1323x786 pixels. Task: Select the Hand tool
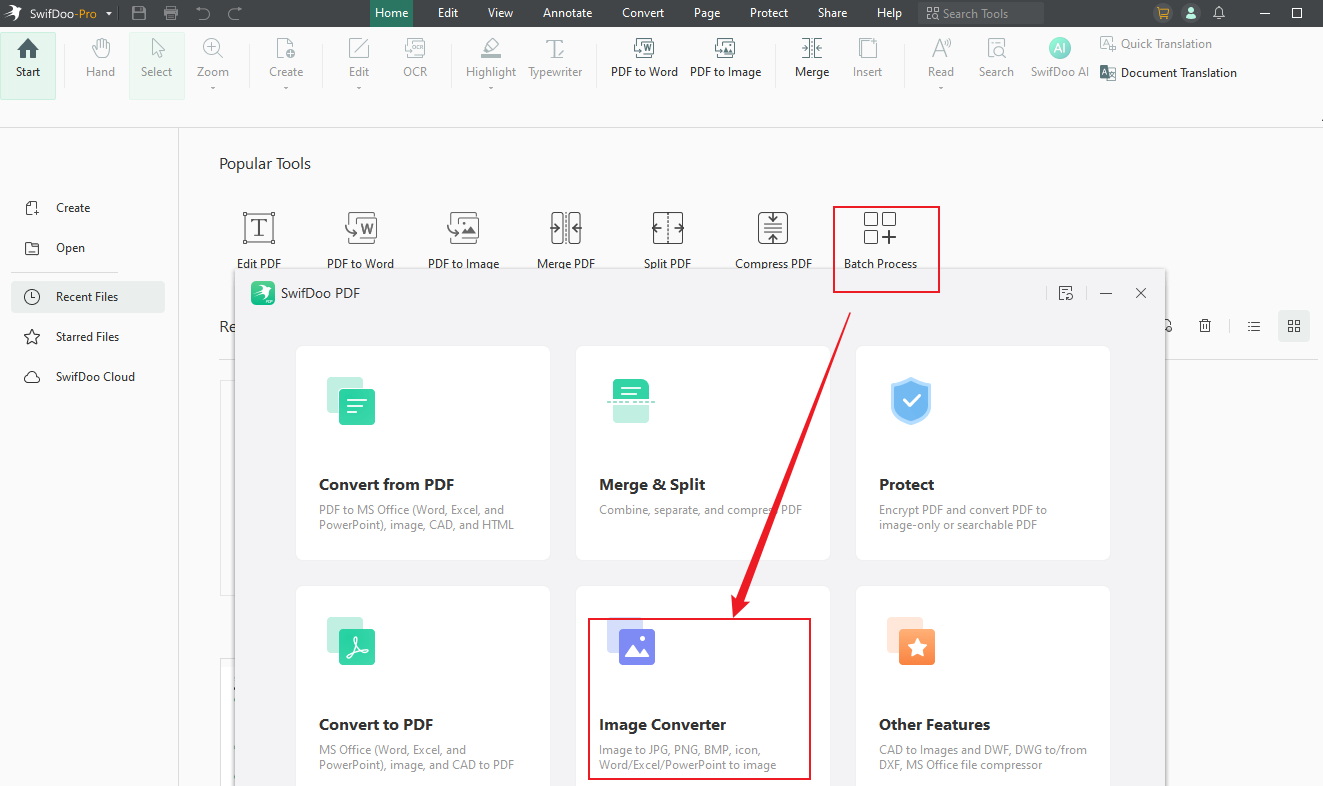tap(99, 58)
